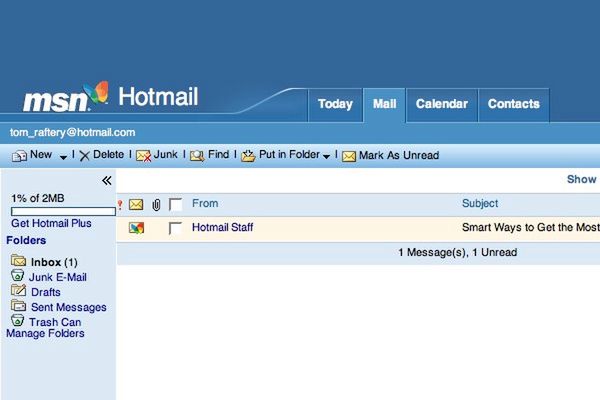
Task: Click the Show link at top right
Action: [x=582, y=179]
